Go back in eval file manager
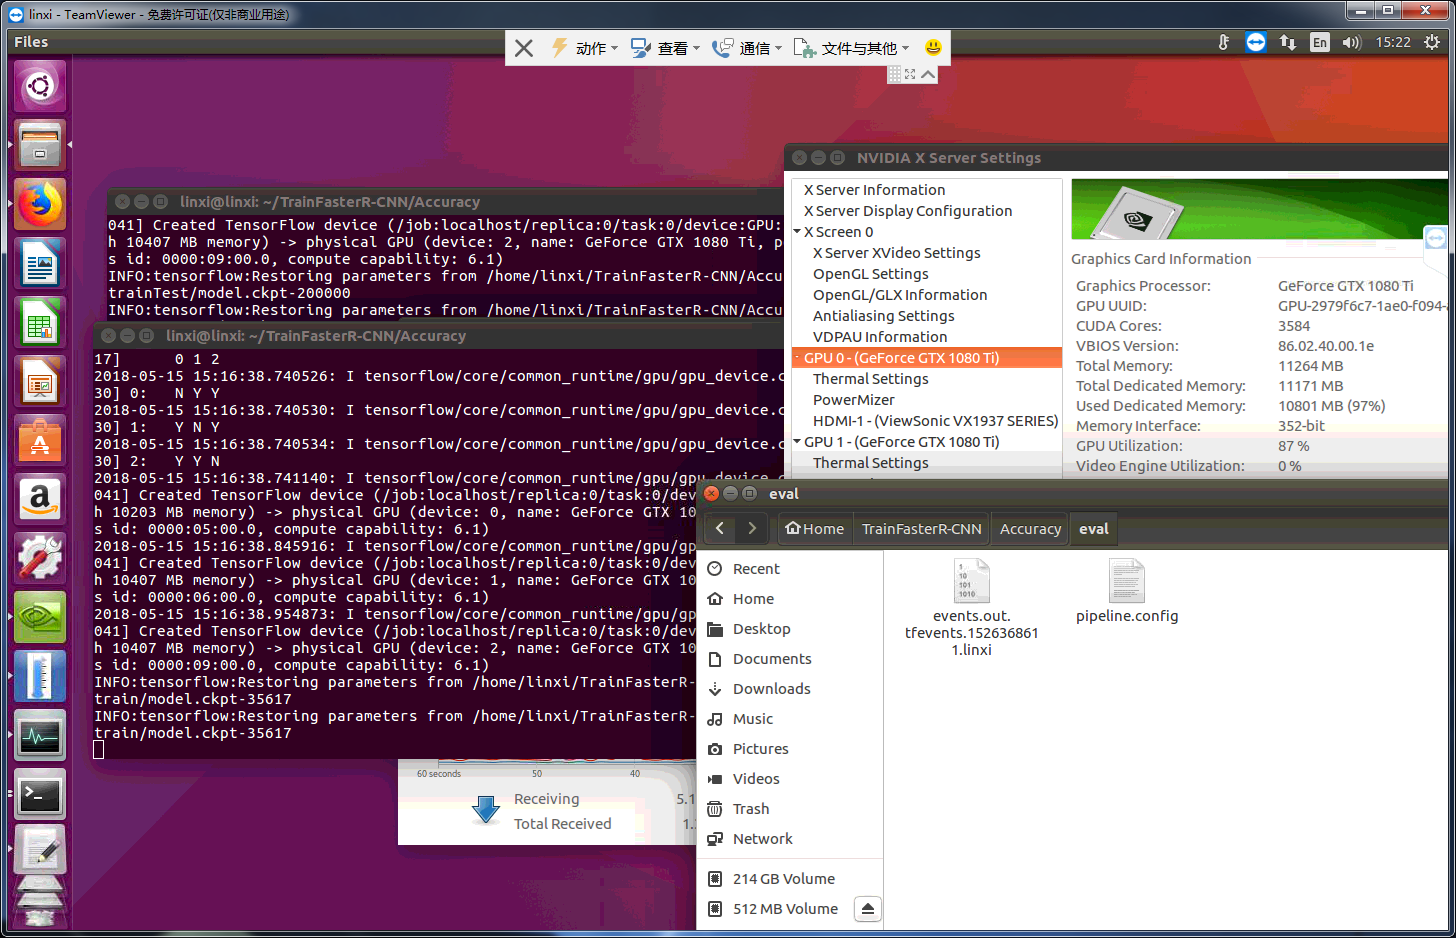Image resolution: width=1456 pixels, height=938 pixels. tap(720, 528)
